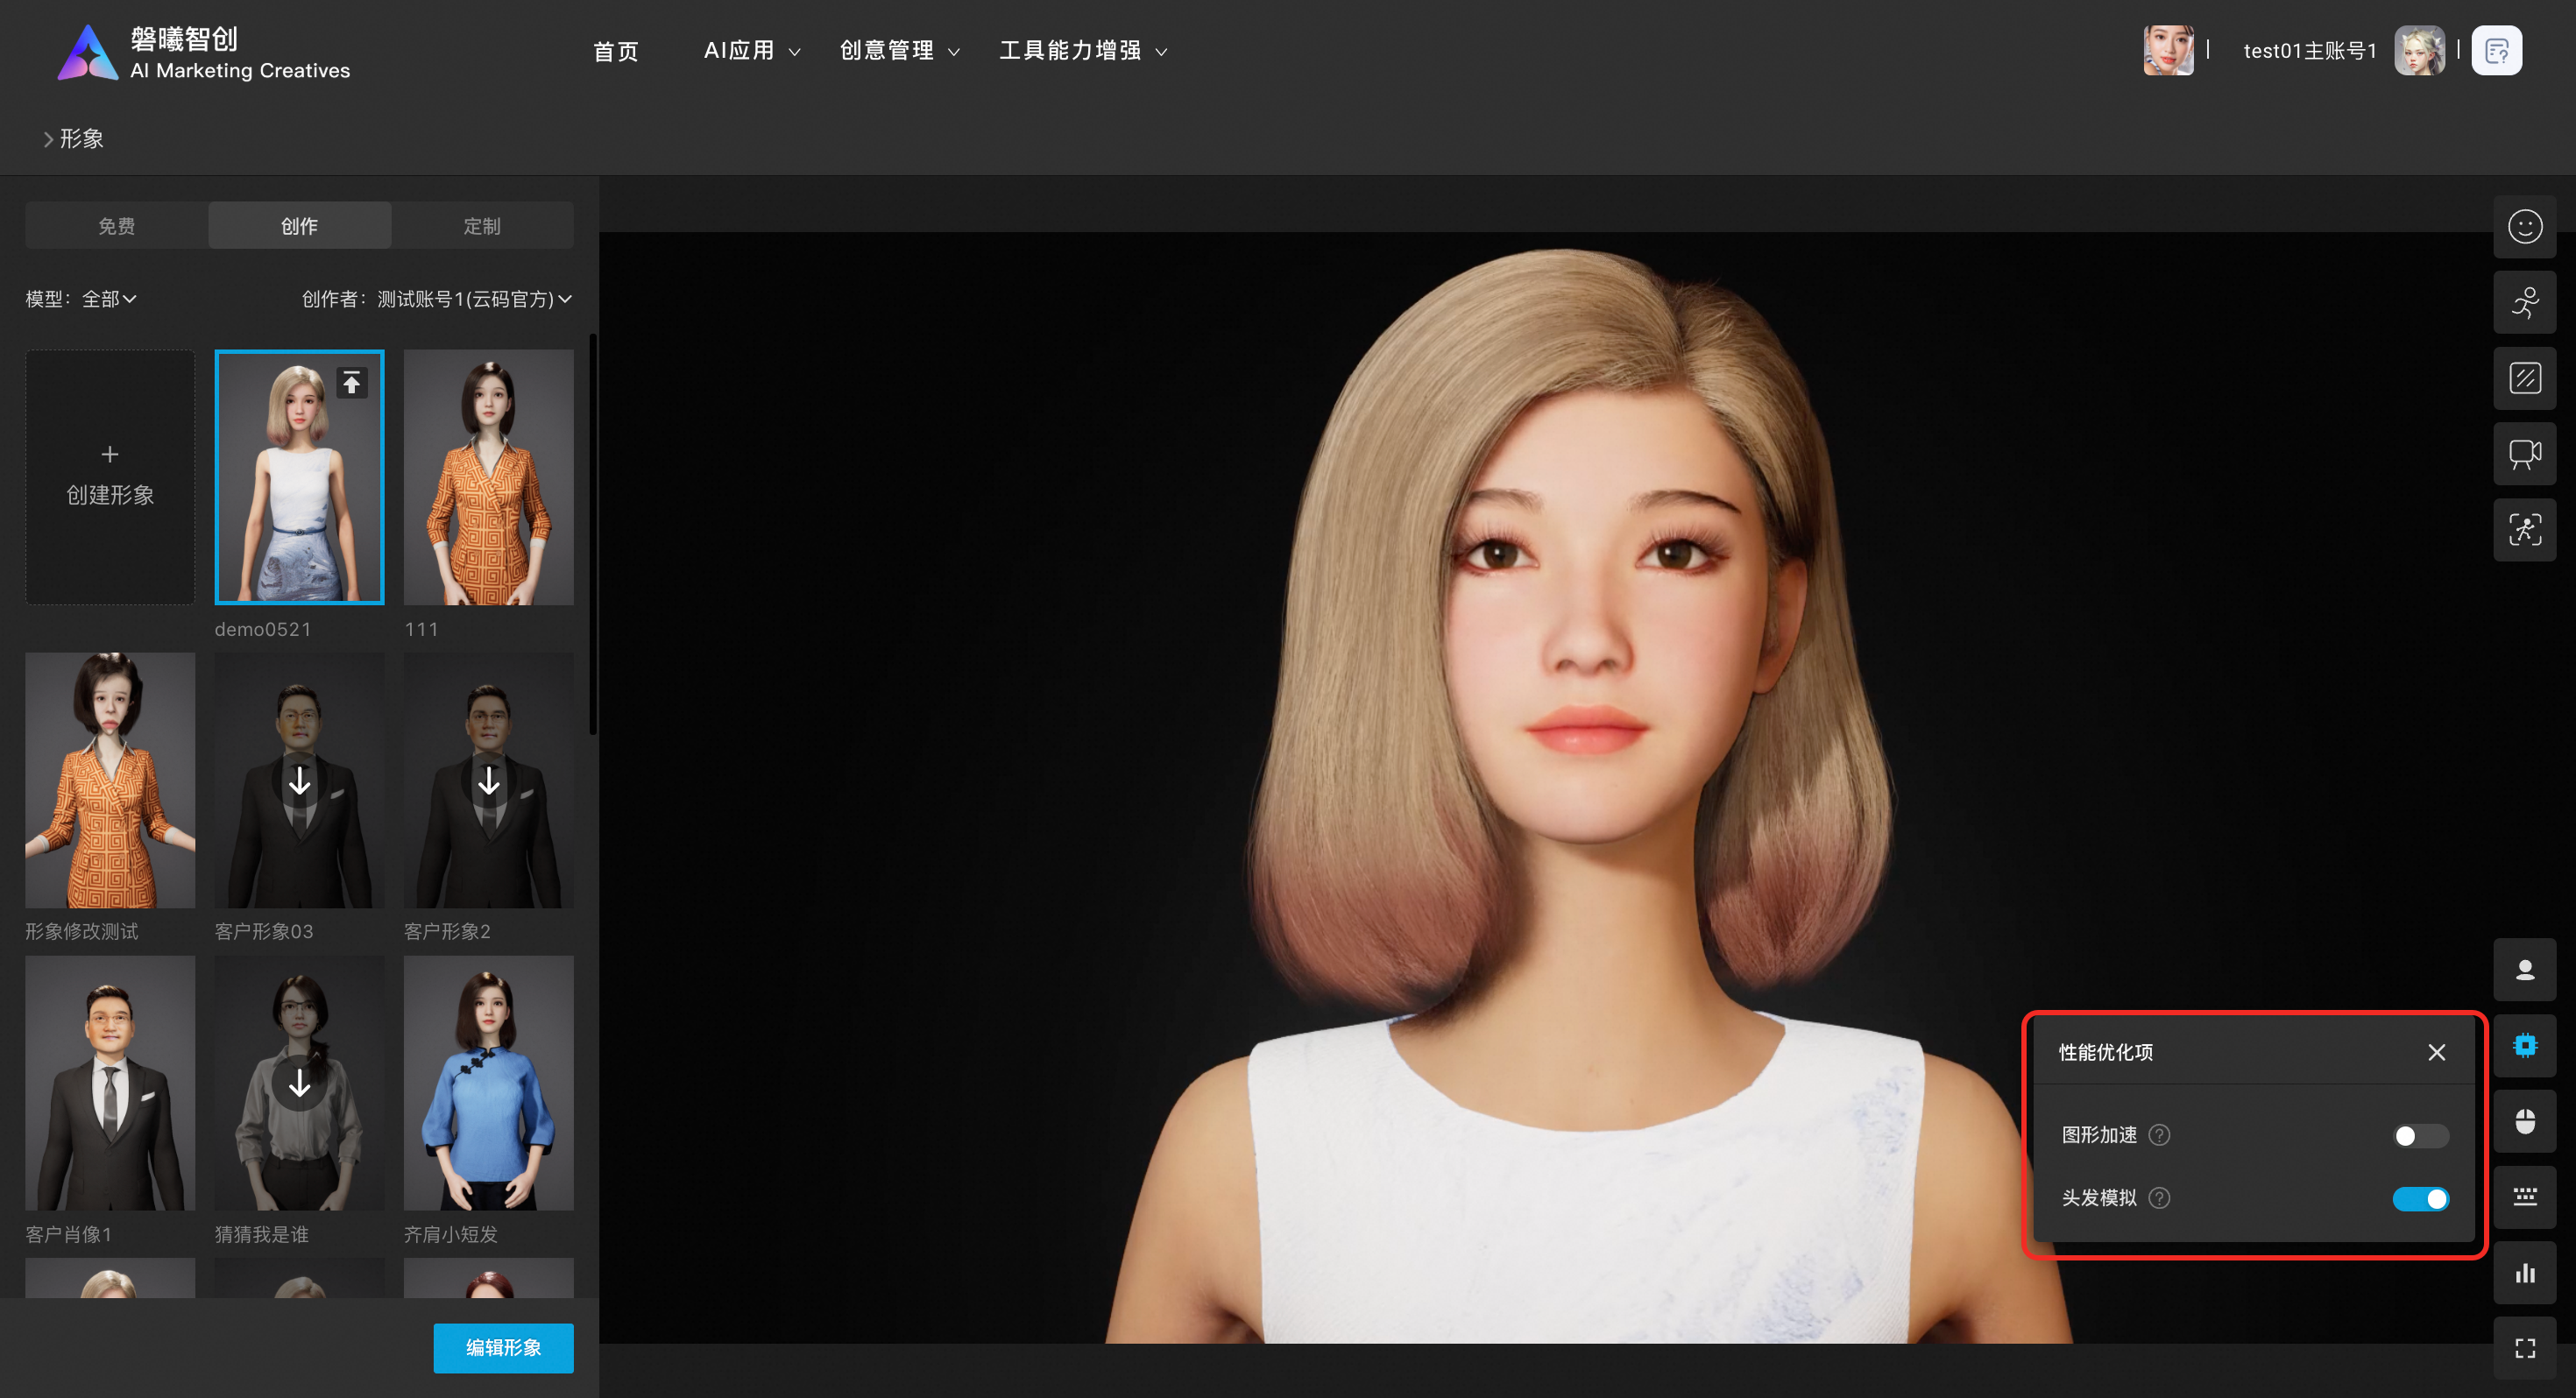Click the 磐曦智创 logo
The width and height of the screenshot is (2576, 1398).
(x=204, y=53)
